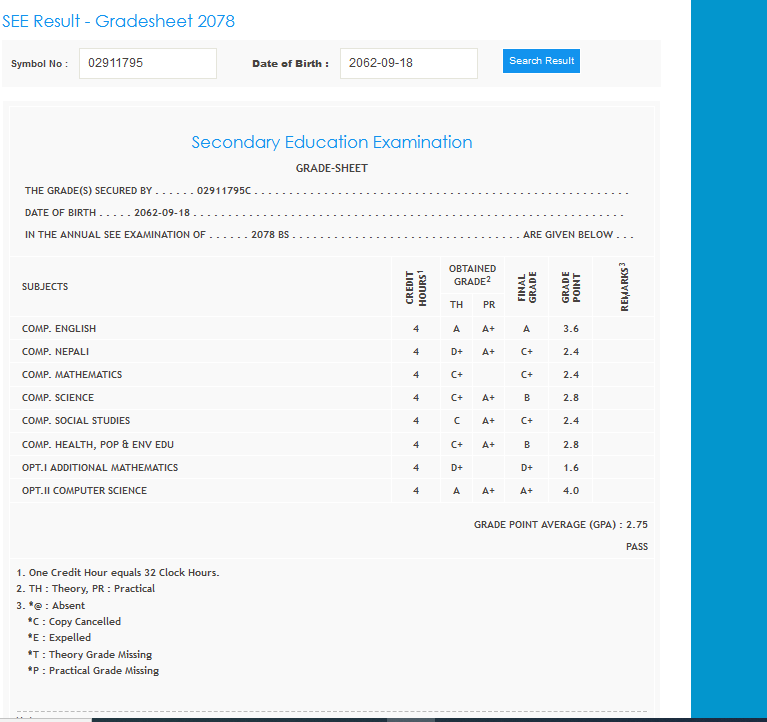Click the GRADE POINT column header
767x722 pixels.
[x=571, y=287]
